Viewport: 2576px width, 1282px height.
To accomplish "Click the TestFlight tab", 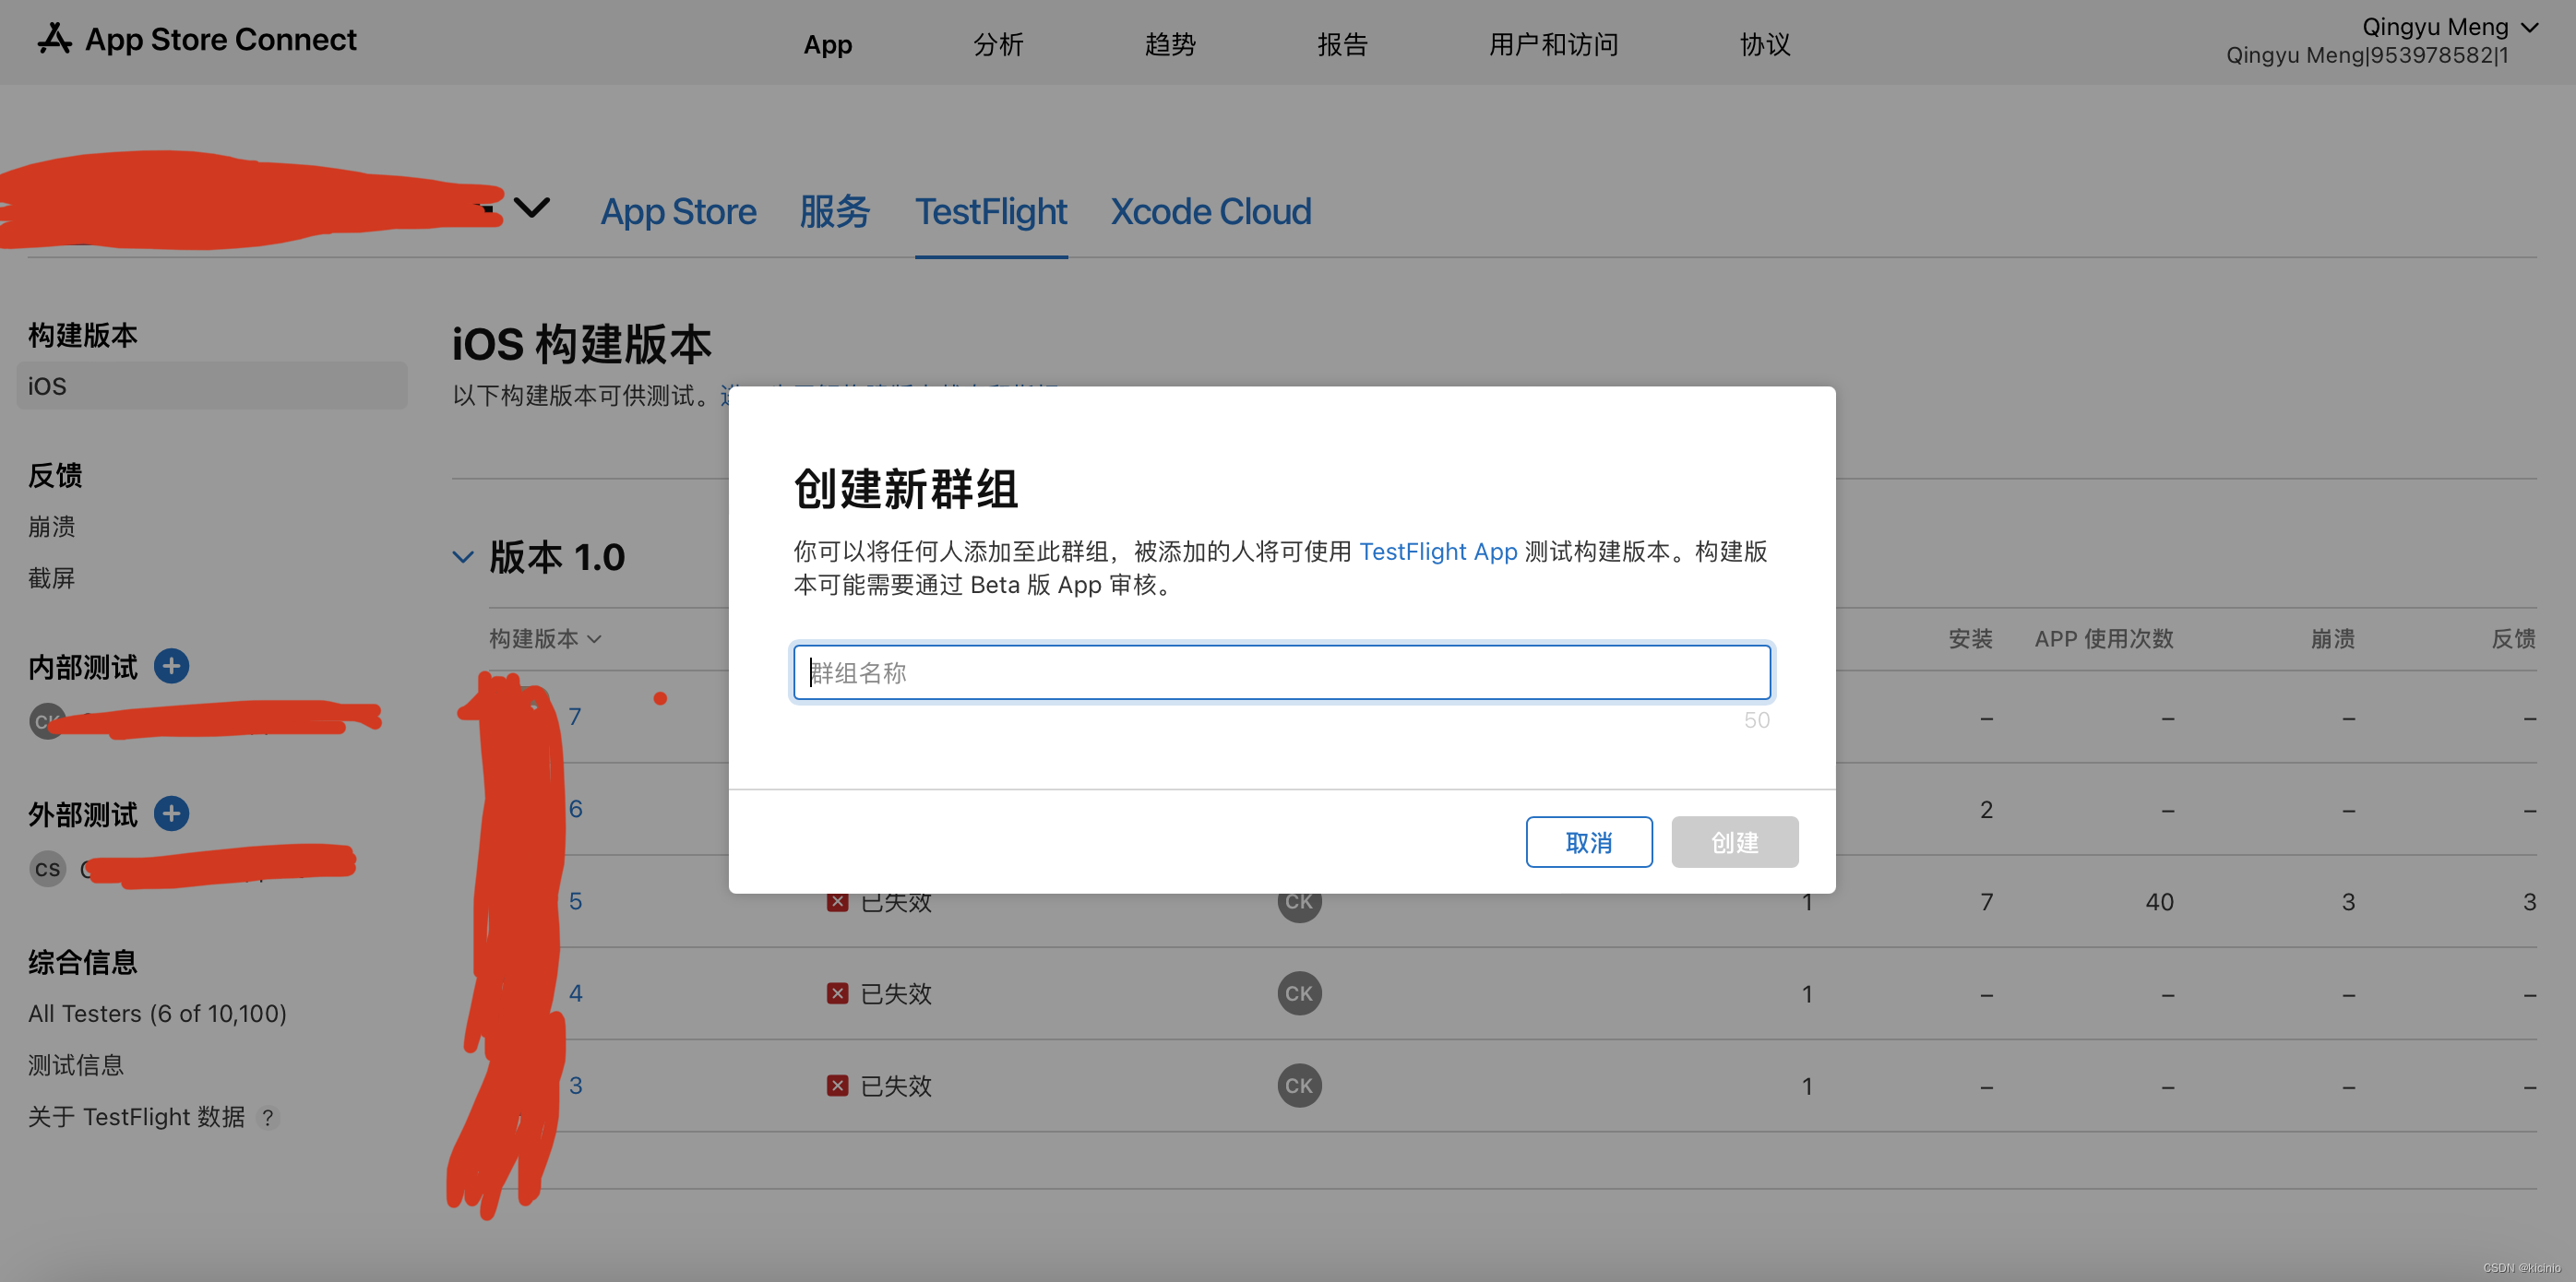I will click(x=989, y=210).
